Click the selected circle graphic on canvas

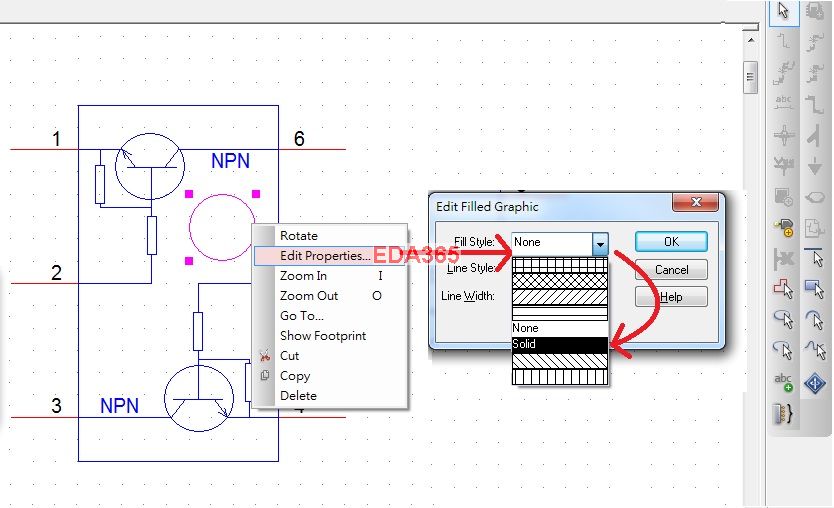pyautogui.click(x=222, y=227)
